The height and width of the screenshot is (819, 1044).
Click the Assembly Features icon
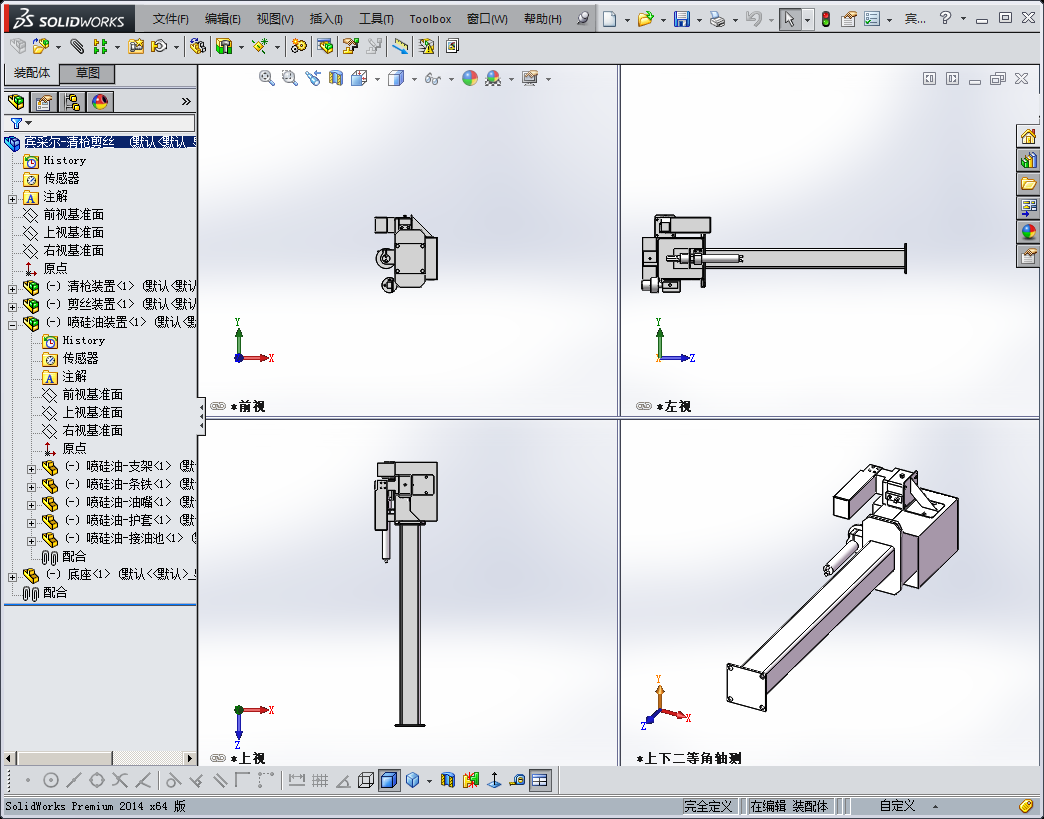tap(224, 46)
